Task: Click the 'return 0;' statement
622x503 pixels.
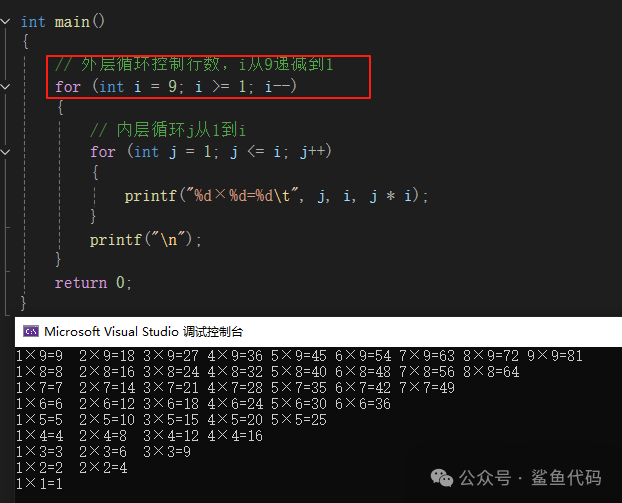Action: pyautogui.click(x=93, y=283)
